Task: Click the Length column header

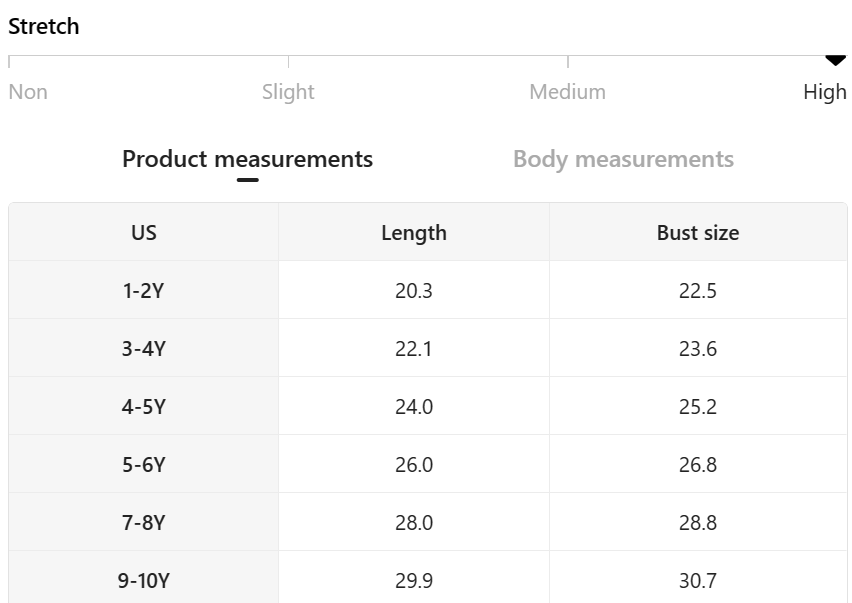Action: click(414, 233)
